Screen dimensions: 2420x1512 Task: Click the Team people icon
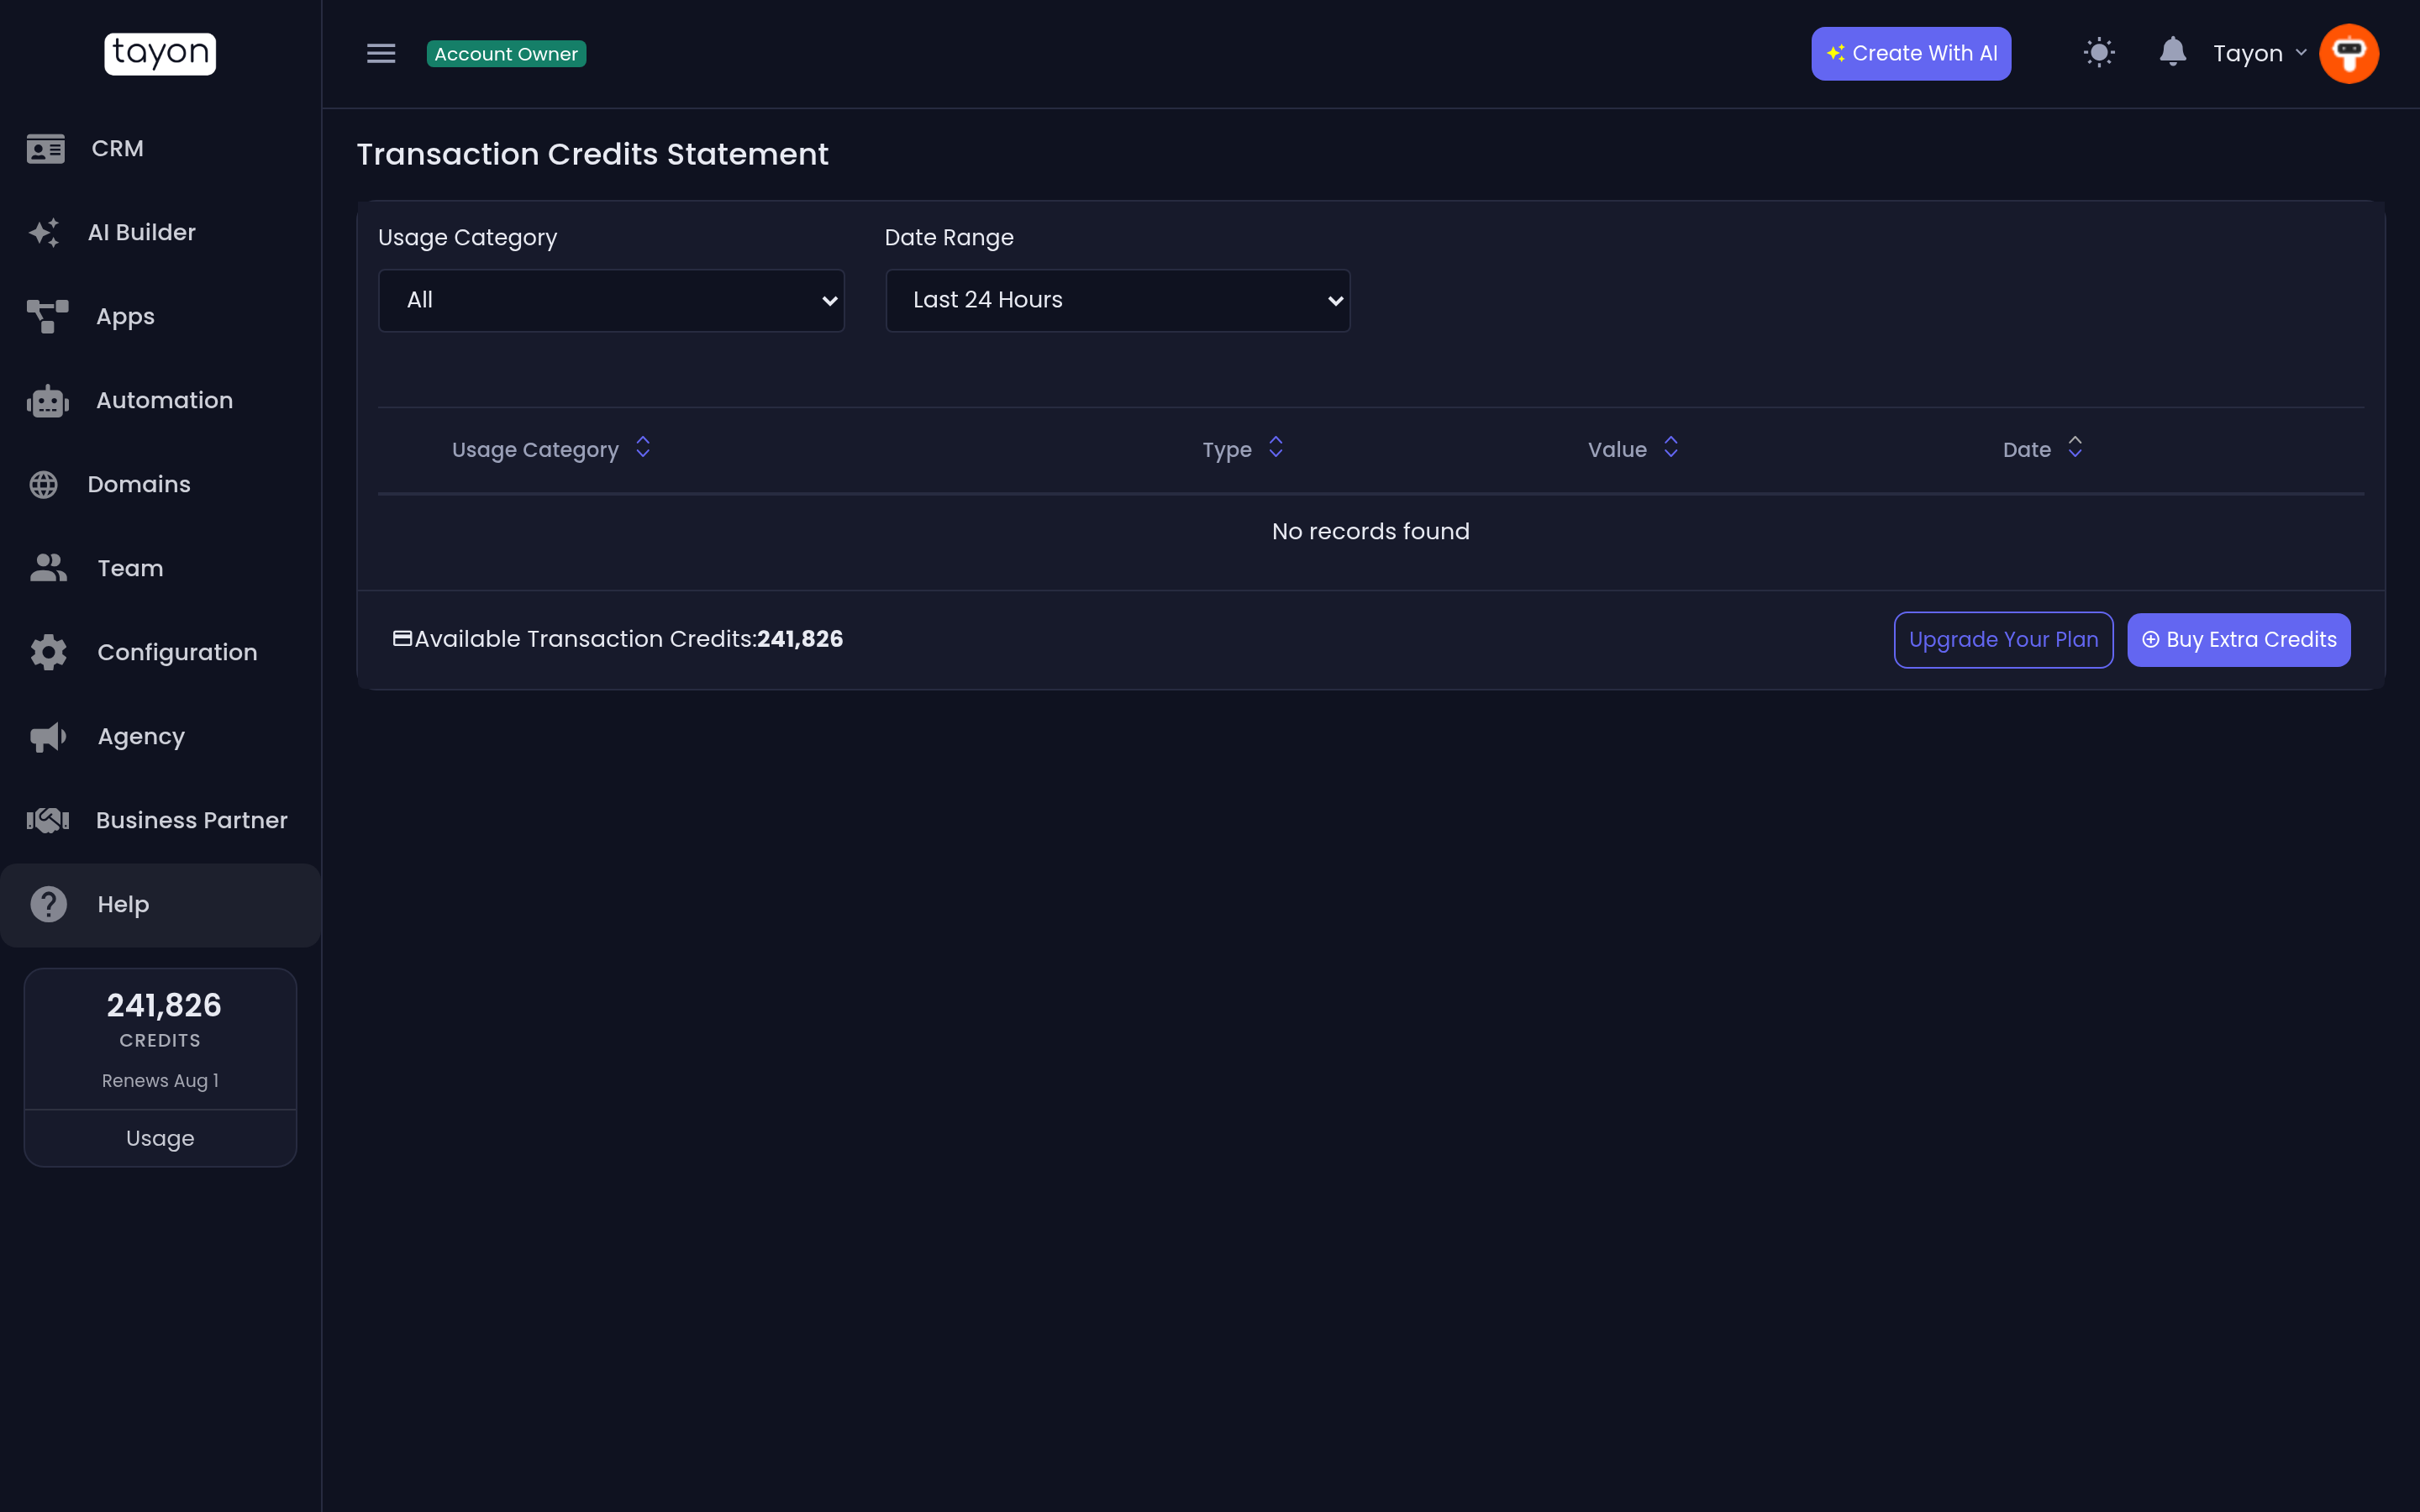pyautogui.click(x=48, y=568)
